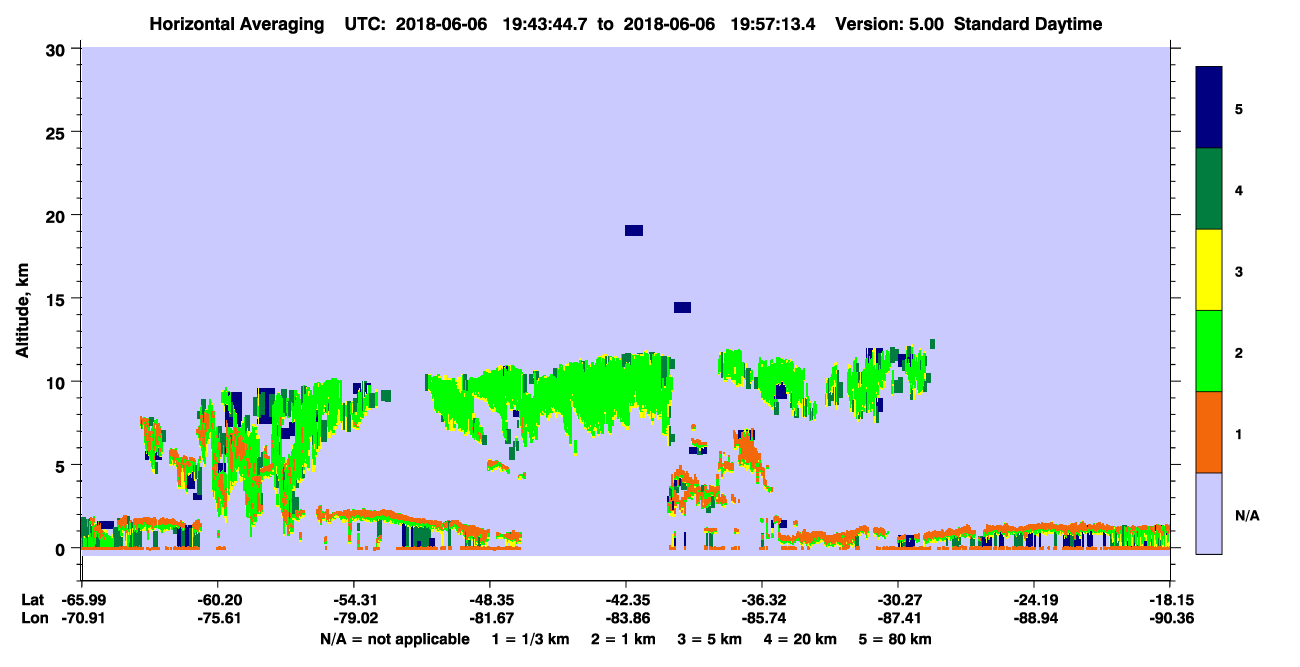Click legend text '5 = 80 km'
The image size is (1300, 667).
tap(896, 639)
